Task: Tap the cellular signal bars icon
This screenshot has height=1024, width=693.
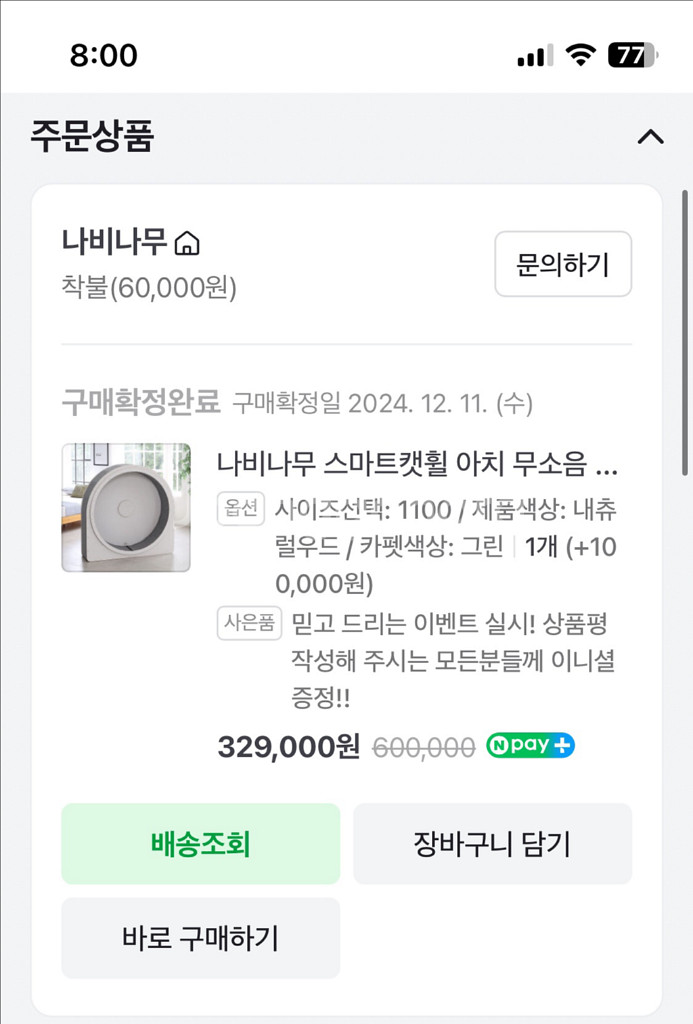Action: [x=535, y=57]
